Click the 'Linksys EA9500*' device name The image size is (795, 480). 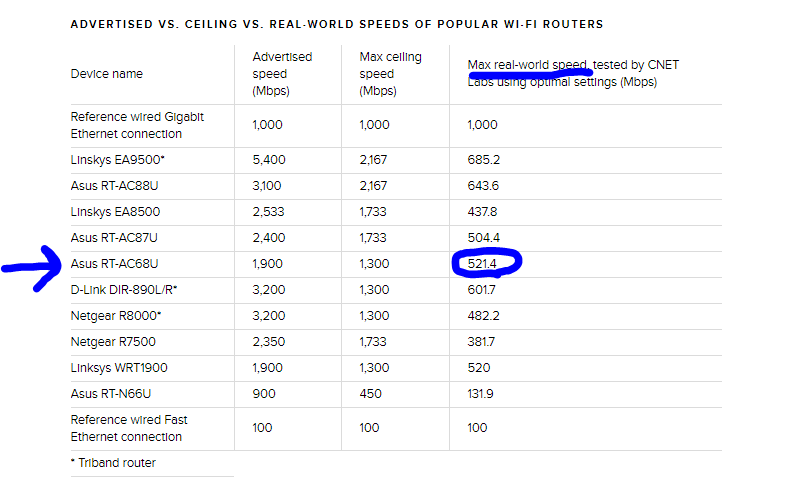coord(118,160)
